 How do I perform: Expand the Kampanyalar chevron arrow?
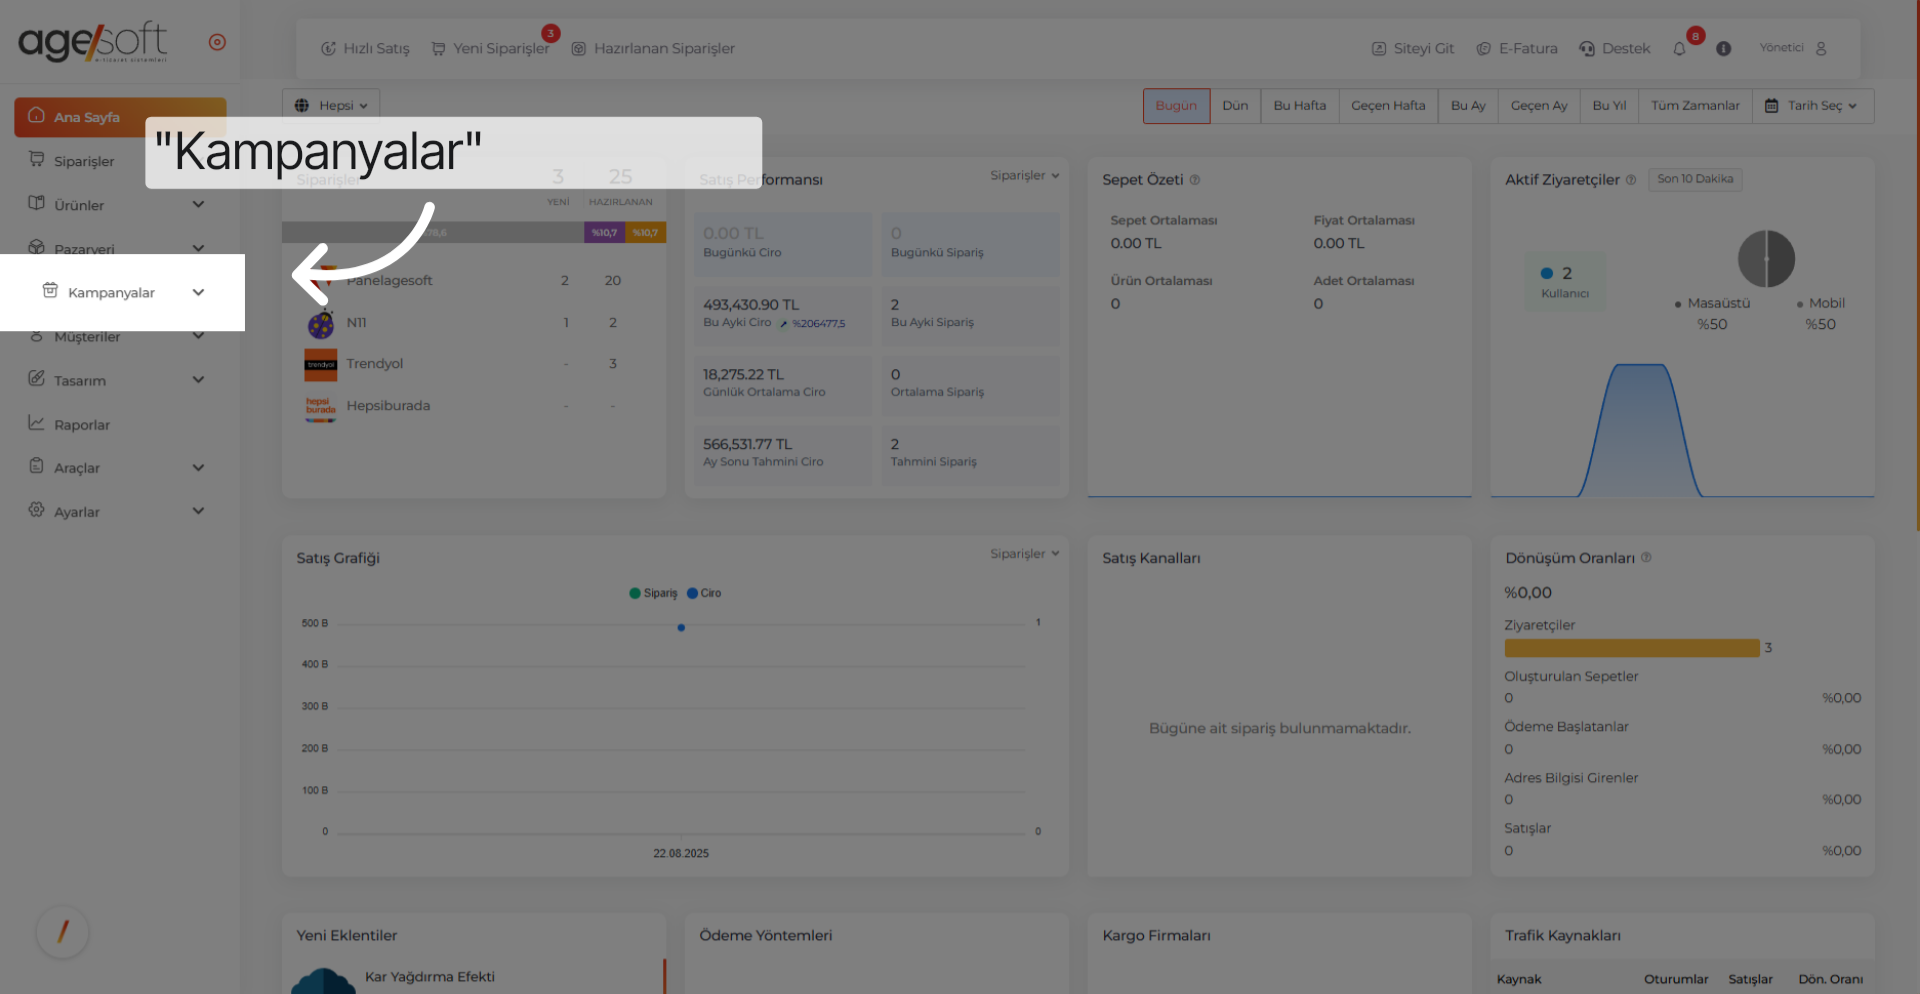click(x=198, y=293)
